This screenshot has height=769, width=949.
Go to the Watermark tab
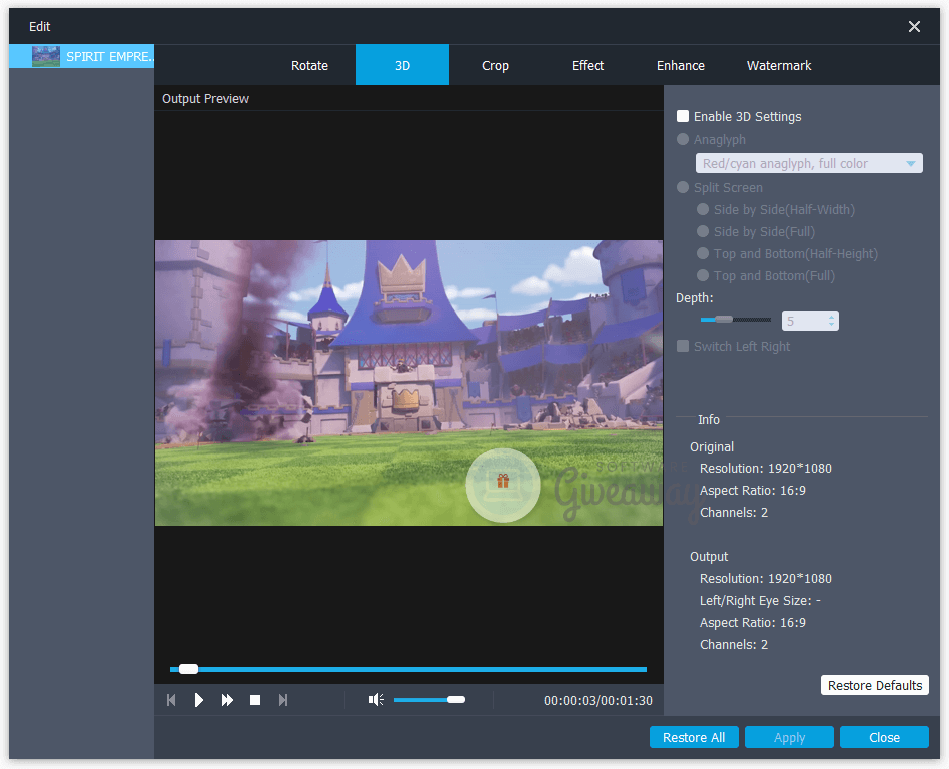[x=779, y=65]
